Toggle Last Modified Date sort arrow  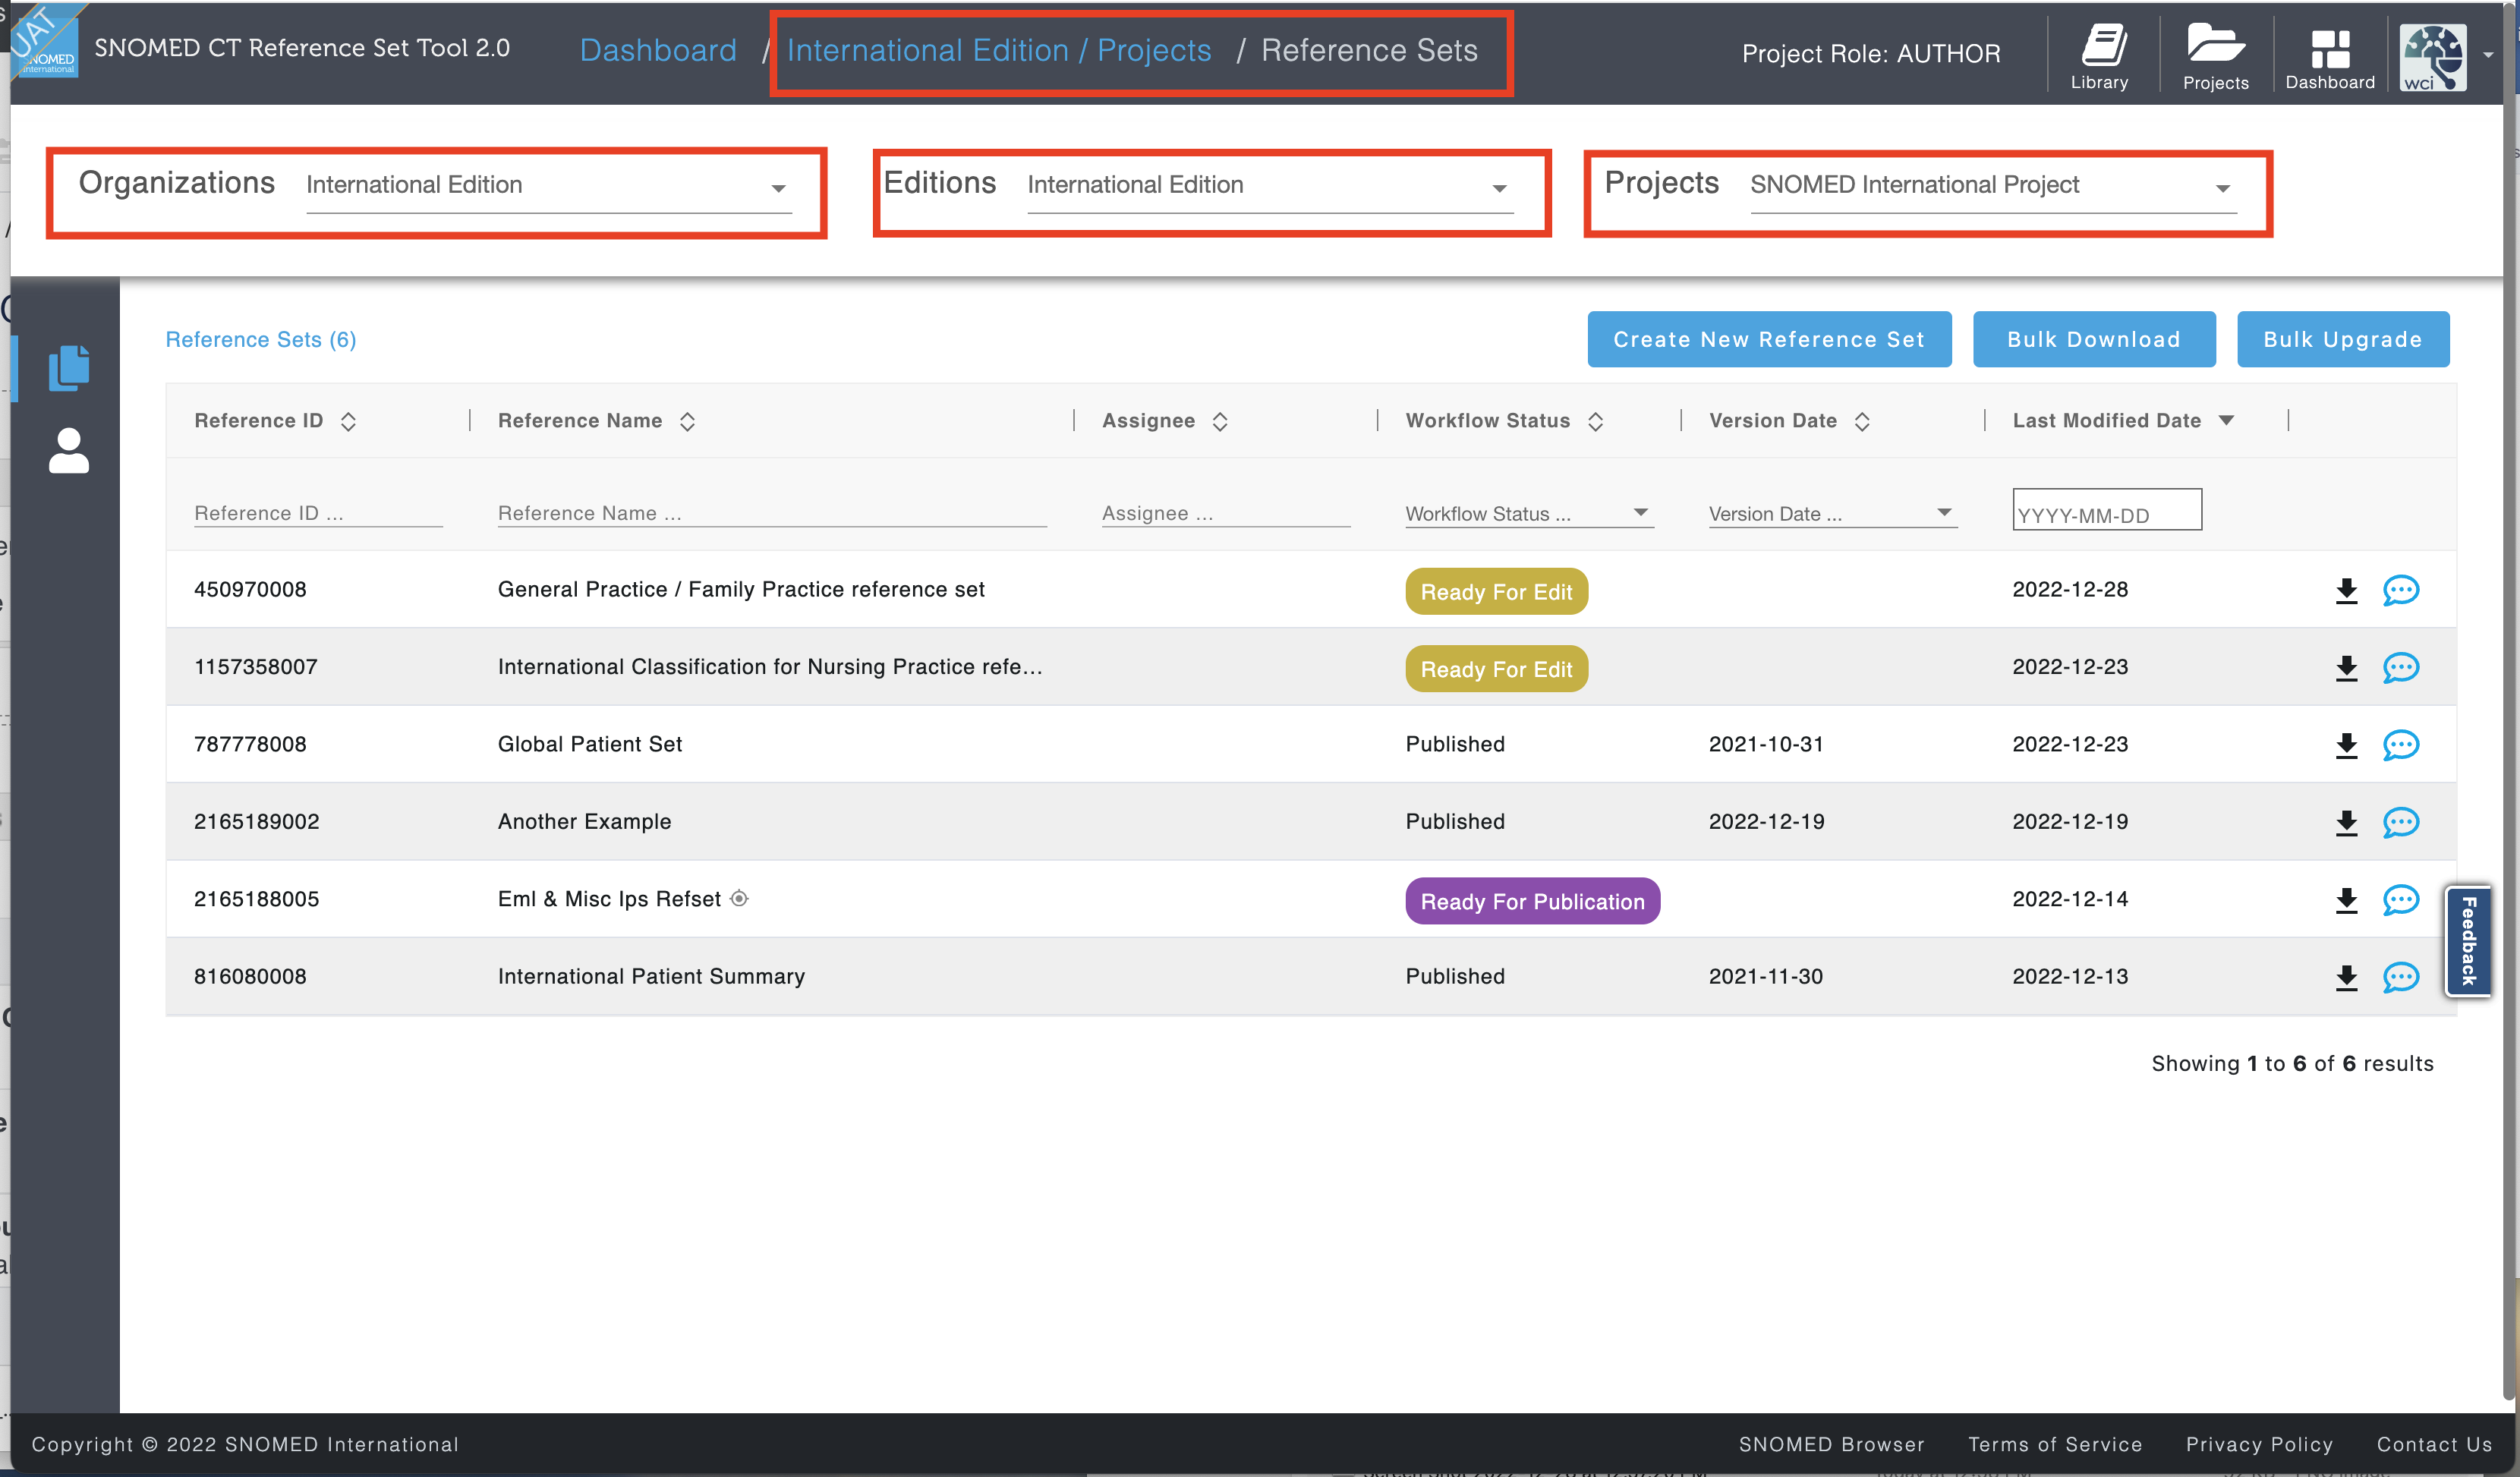point(2226,420)
